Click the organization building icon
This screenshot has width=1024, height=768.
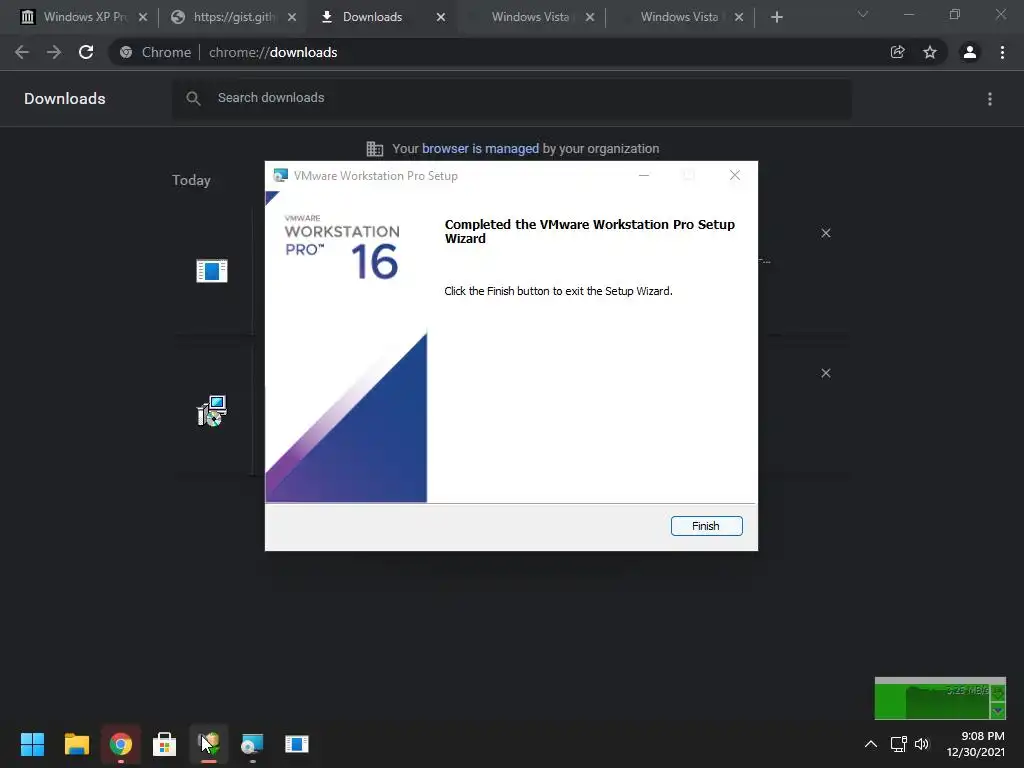pos(375,149)
